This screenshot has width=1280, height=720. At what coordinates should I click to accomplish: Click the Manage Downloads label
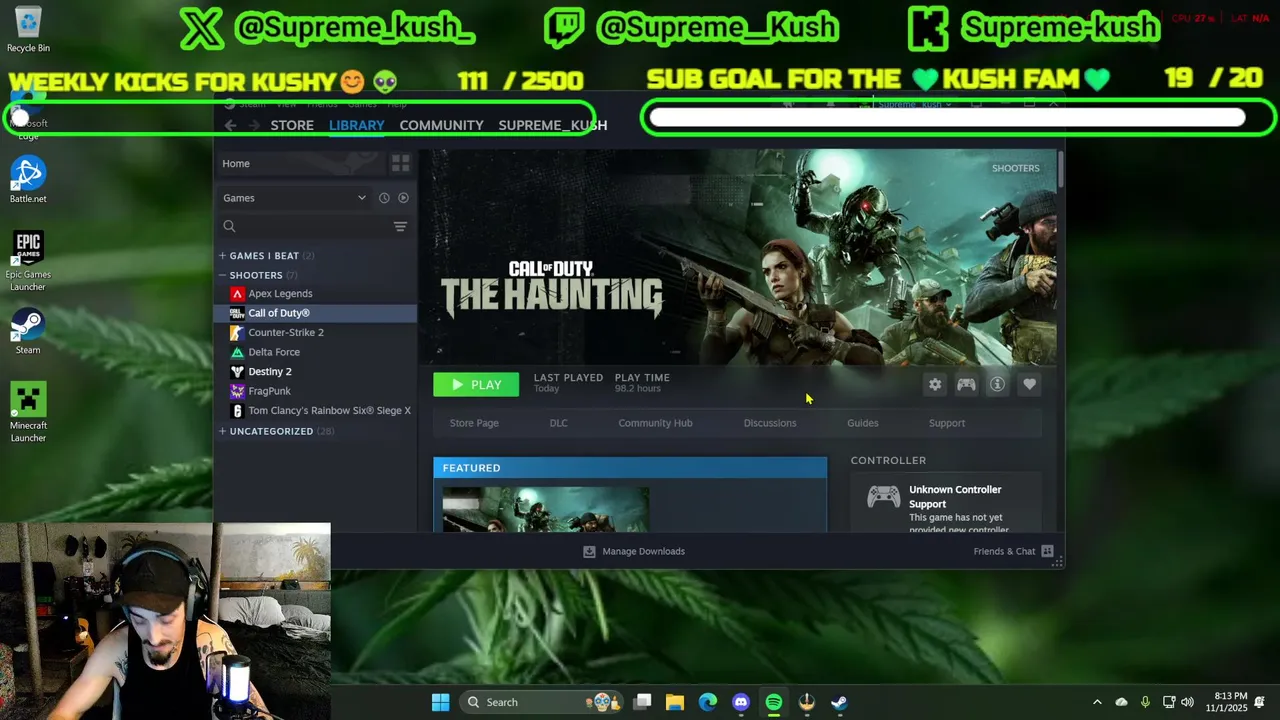click(643, 551)
